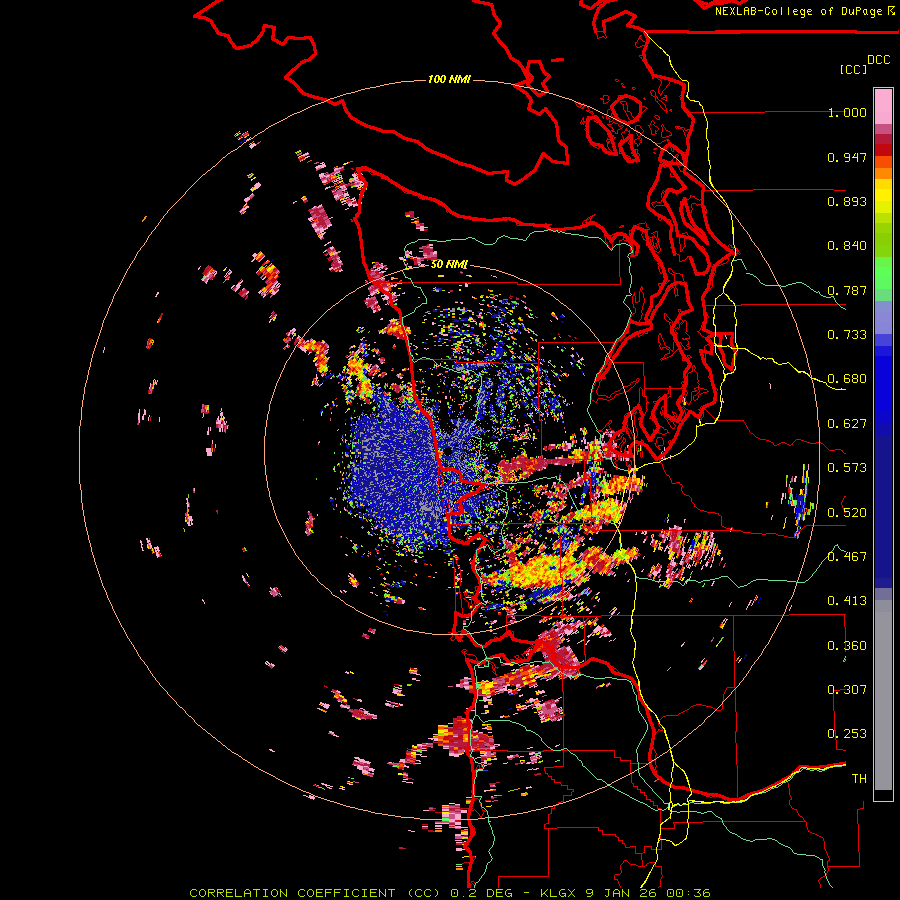Select the 0.360 scale value
This screenshot has width=900, height=900.
[847, 646]
